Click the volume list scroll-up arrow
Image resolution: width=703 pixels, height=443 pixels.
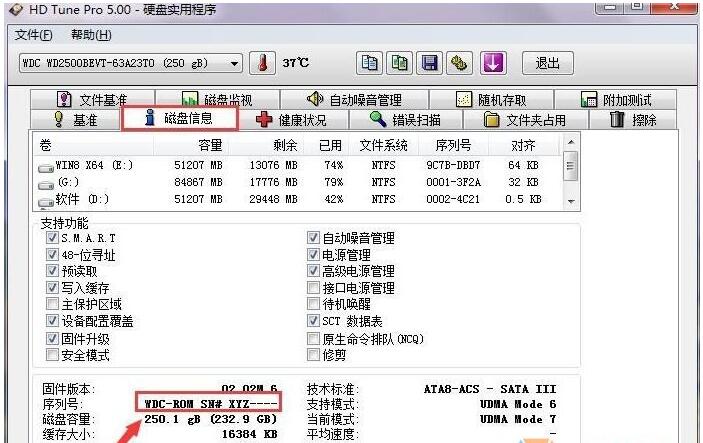(x=570, y=142)
